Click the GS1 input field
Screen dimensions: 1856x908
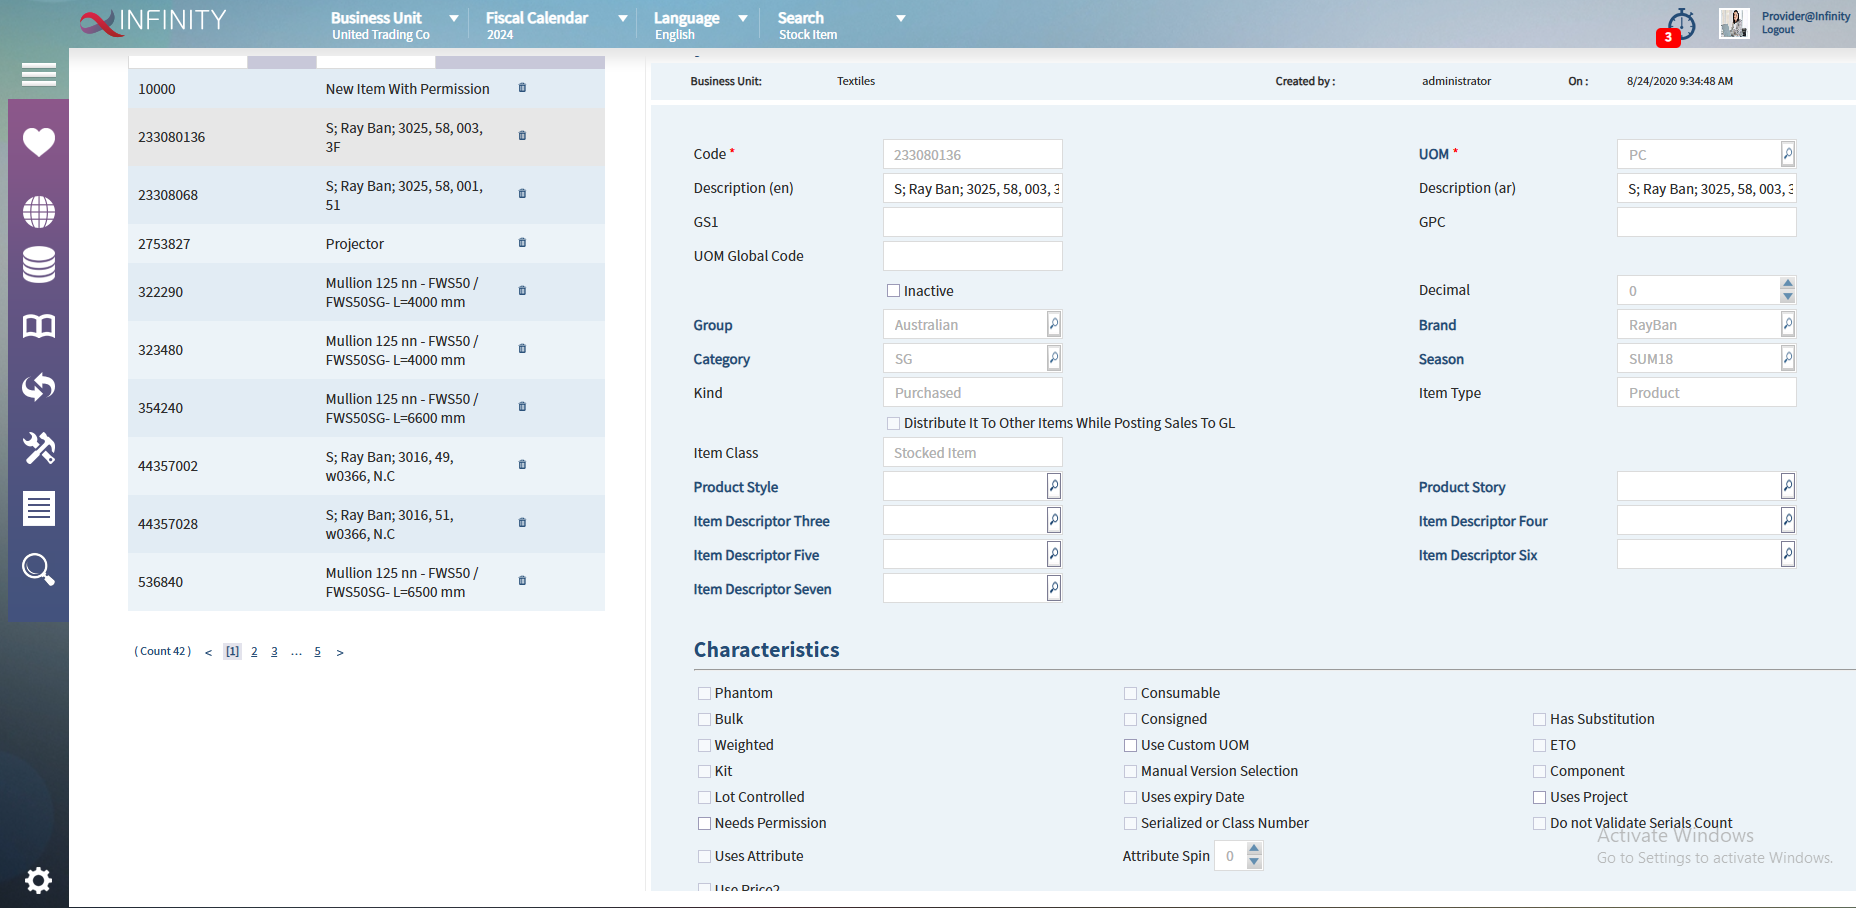click(972, 222)
